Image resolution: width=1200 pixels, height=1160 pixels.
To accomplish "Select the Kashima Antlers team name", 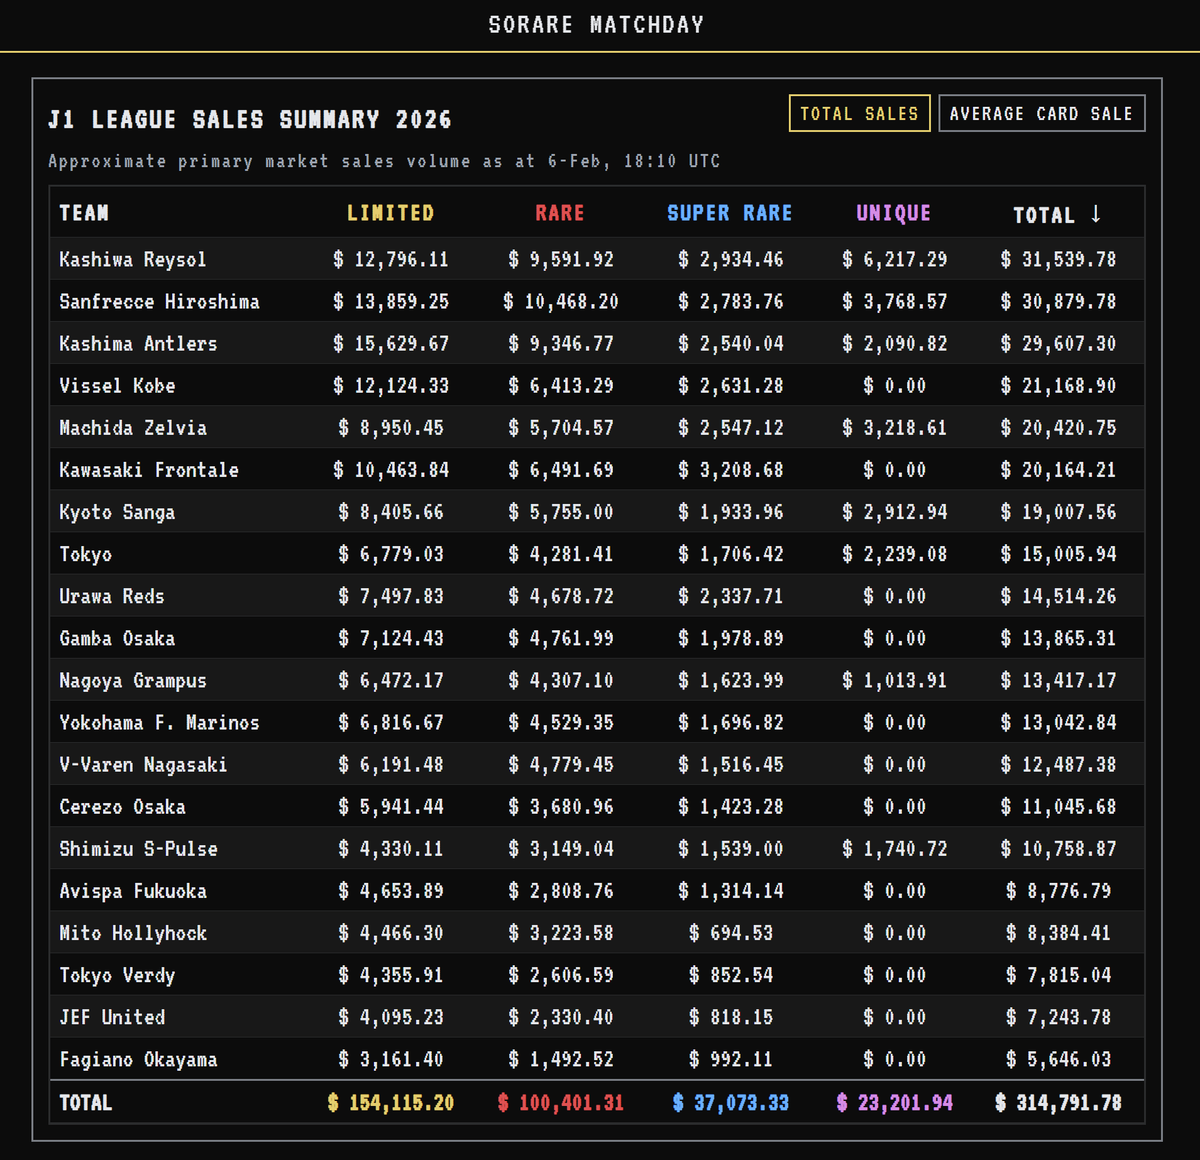I will [138, 344].
